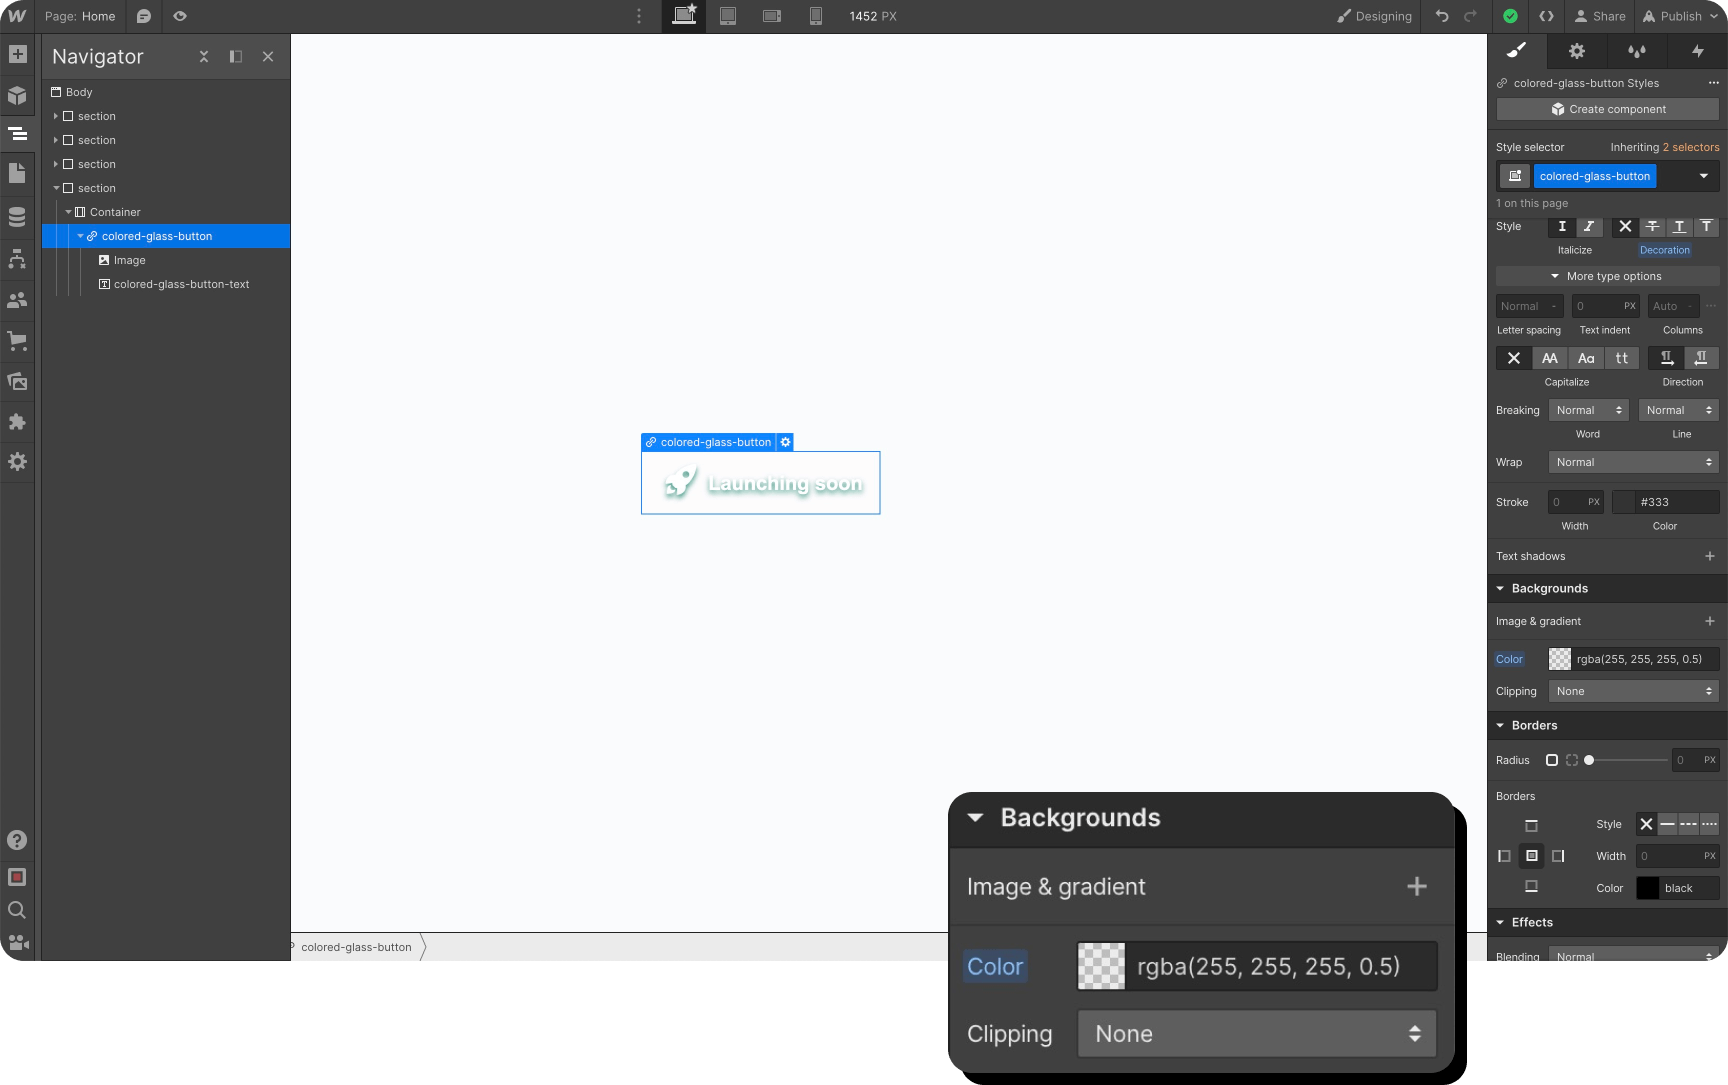Enable italic text styling
Screen dimensions: 1728x1085
click(1589, 227)
